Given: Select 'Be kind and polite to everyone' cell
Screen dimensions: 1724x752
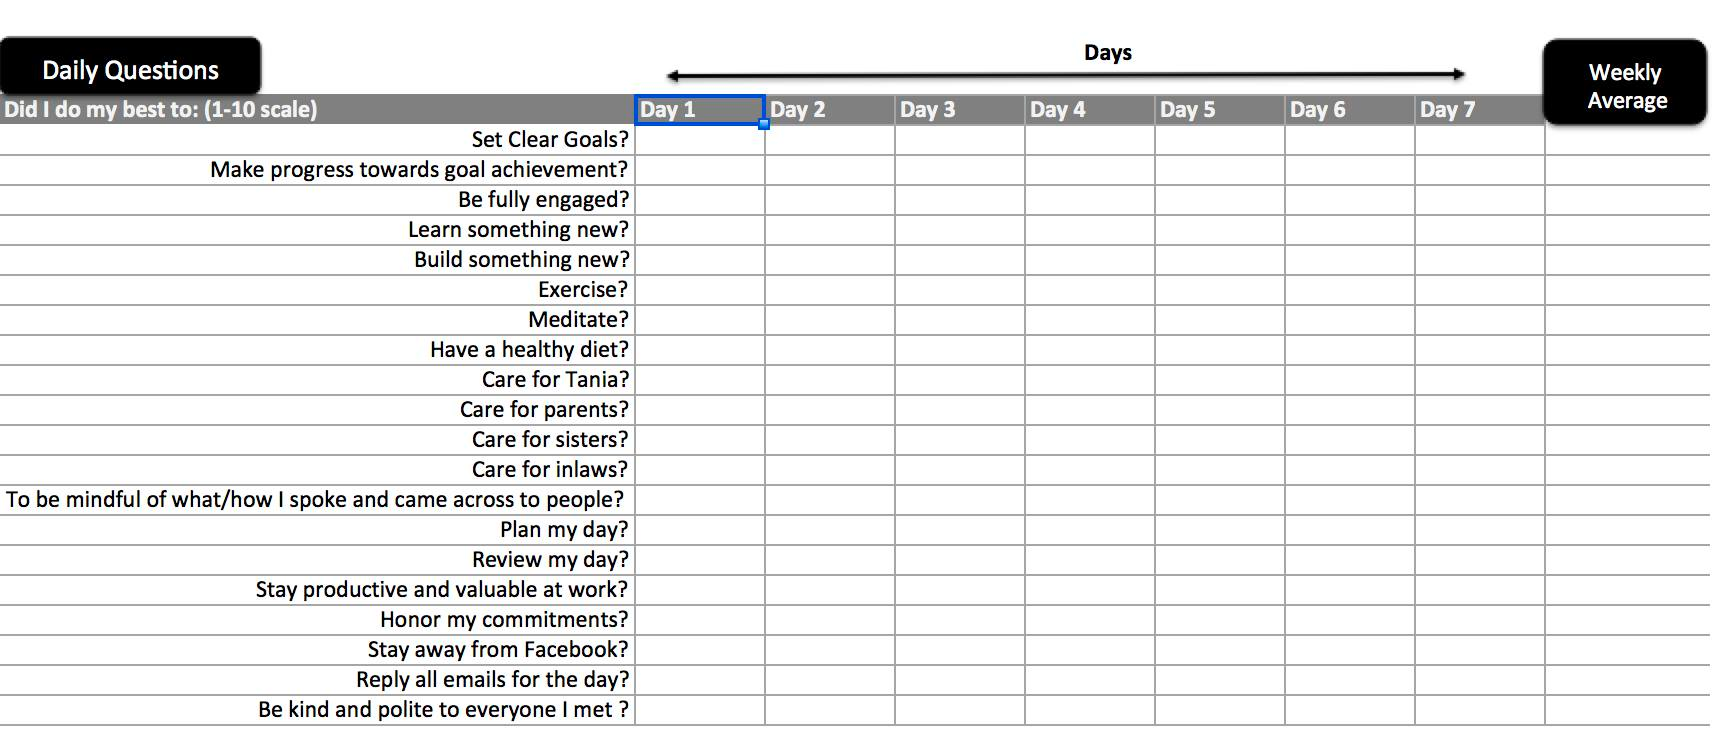Looking at the screenshot, I should coord(317,710).
